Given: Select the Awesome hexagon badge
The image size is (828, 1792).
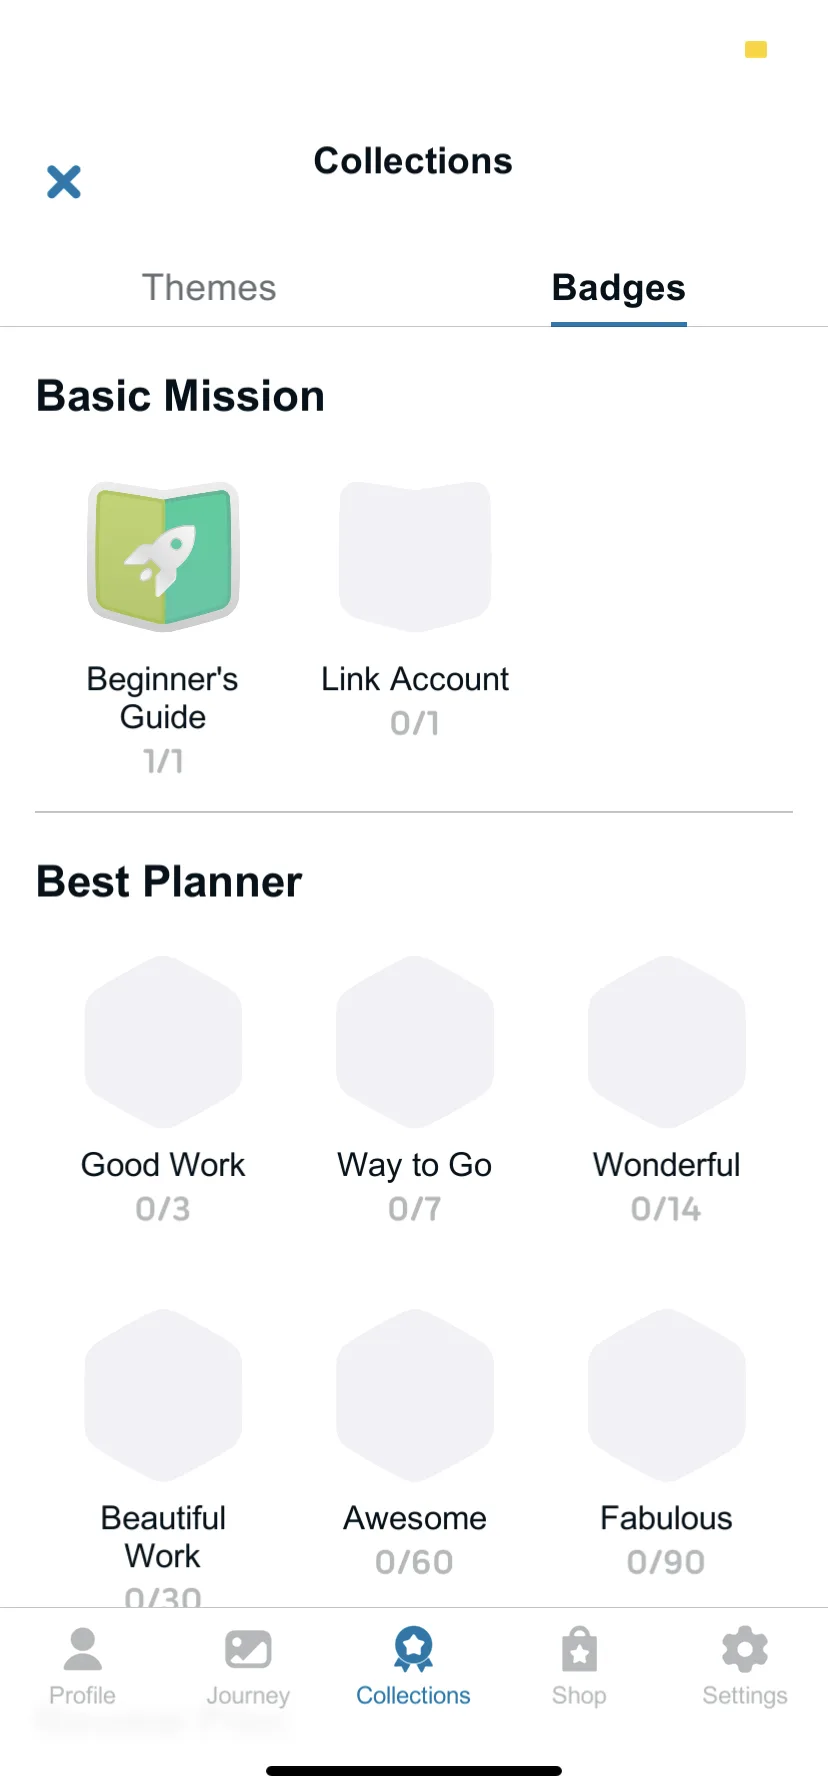Looking at the screenshot, I should pyautogui.click(x=415, y=1395).
